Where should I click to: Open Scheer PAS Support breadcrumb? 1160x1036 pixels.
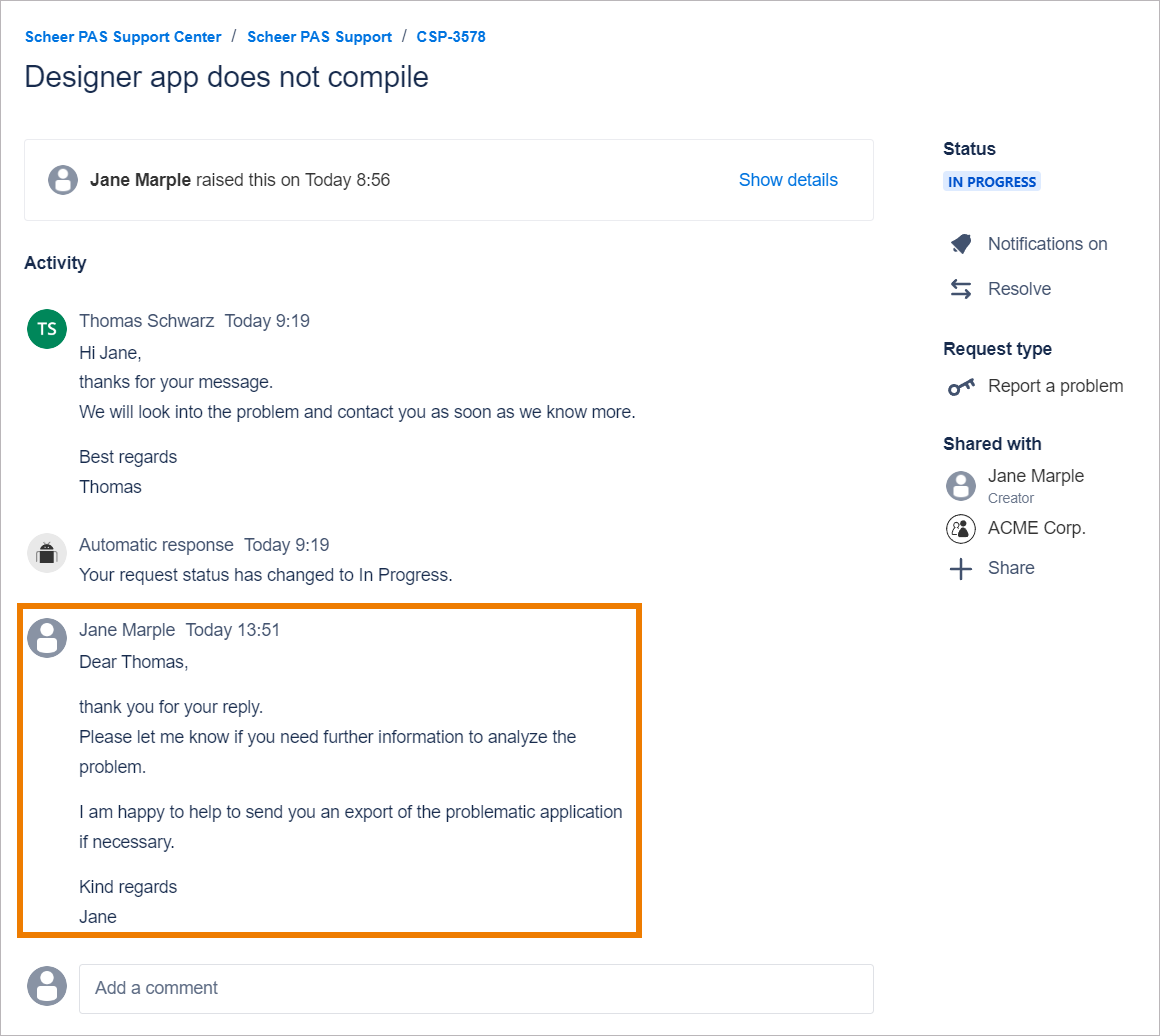pyautogui.click(x=319, y=36)
